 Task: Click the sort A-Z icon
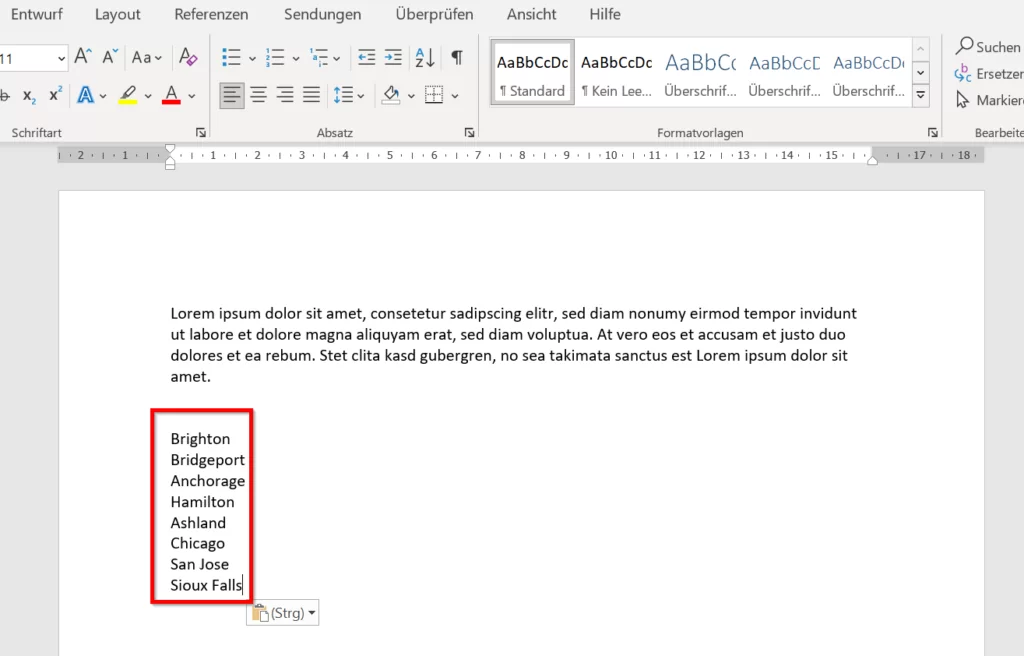pos(424,57)
